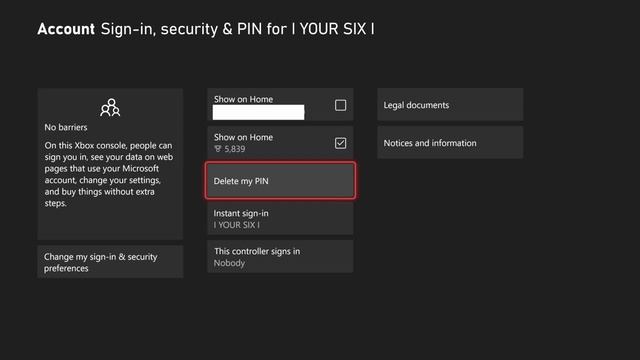Image resolution: width=640 pixels, height=360 pixels.
Task: Click the page title "Sign-in, security & PIN for I YOUR SIX I"
Action: tap(238, 29)
